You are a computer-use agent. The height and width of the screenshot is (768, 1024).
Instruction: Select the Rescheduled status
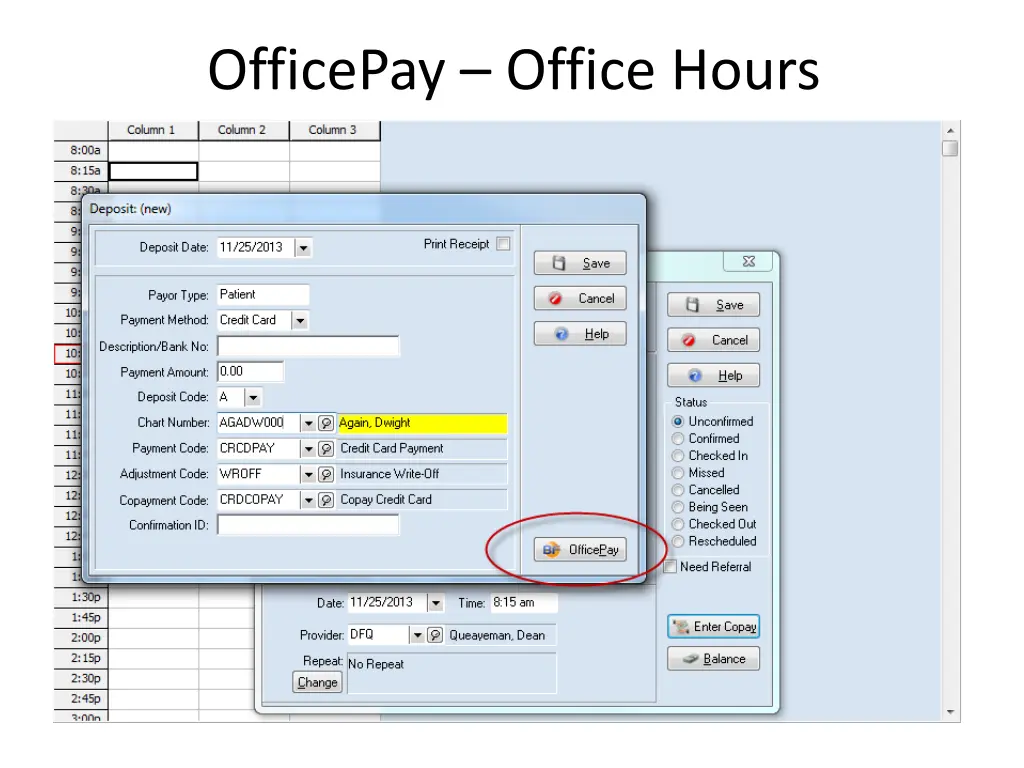678,541
